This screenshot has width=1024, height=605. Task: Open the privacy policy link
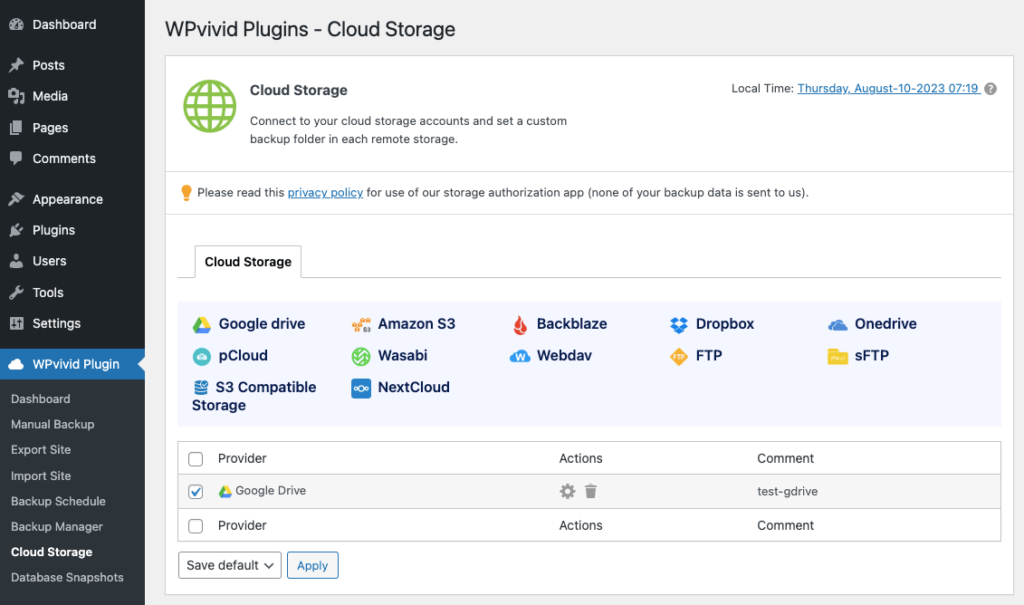point(325,192)
